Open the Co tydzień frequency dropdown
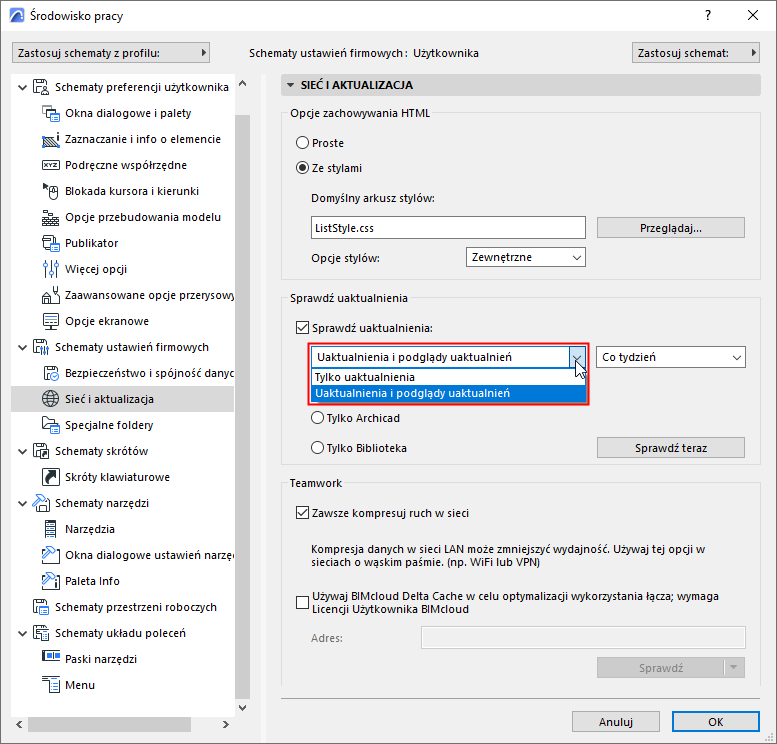This screenshot has width=777, height=744. coord(670,357)
